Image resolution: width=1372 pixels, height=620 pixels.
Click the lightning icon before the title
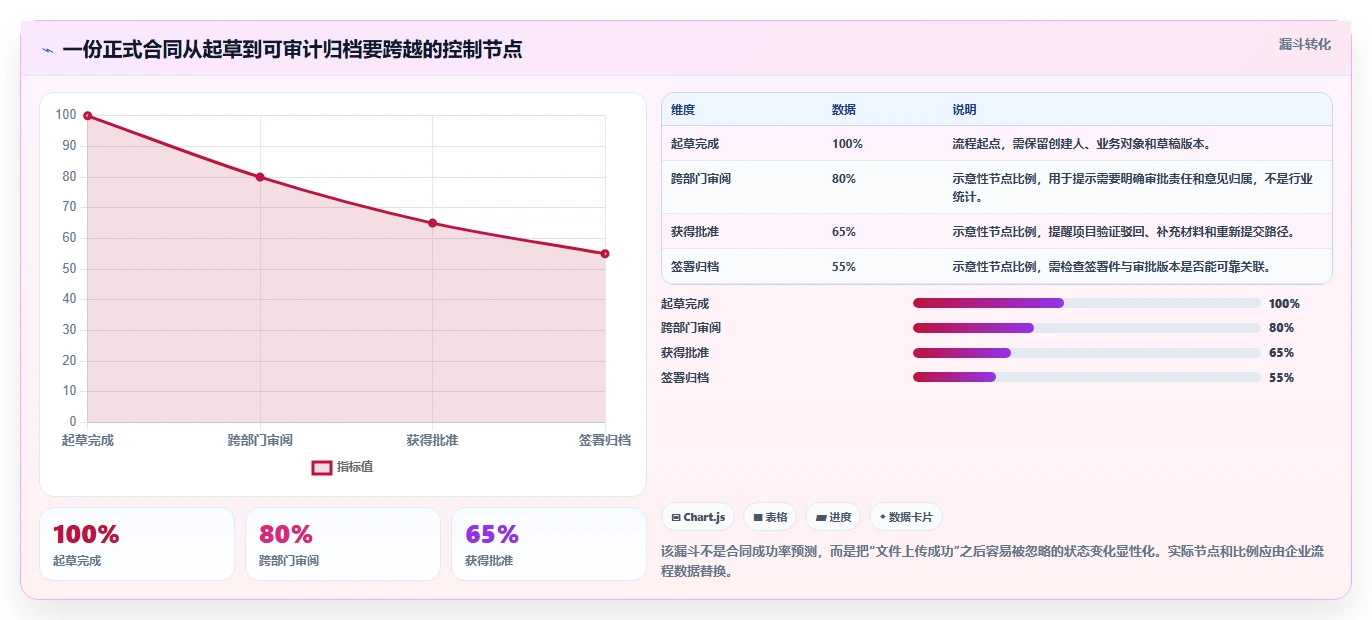coord(47,50)
